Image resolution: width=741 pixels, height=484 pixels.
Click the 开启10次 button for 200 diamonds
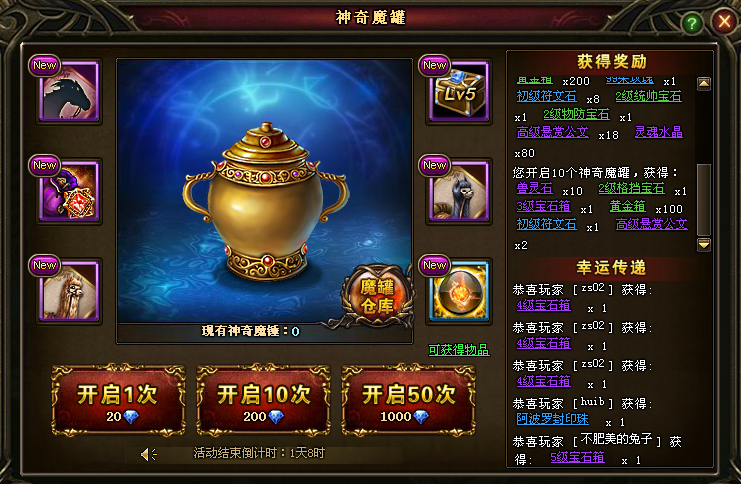[x=263, y=400]
